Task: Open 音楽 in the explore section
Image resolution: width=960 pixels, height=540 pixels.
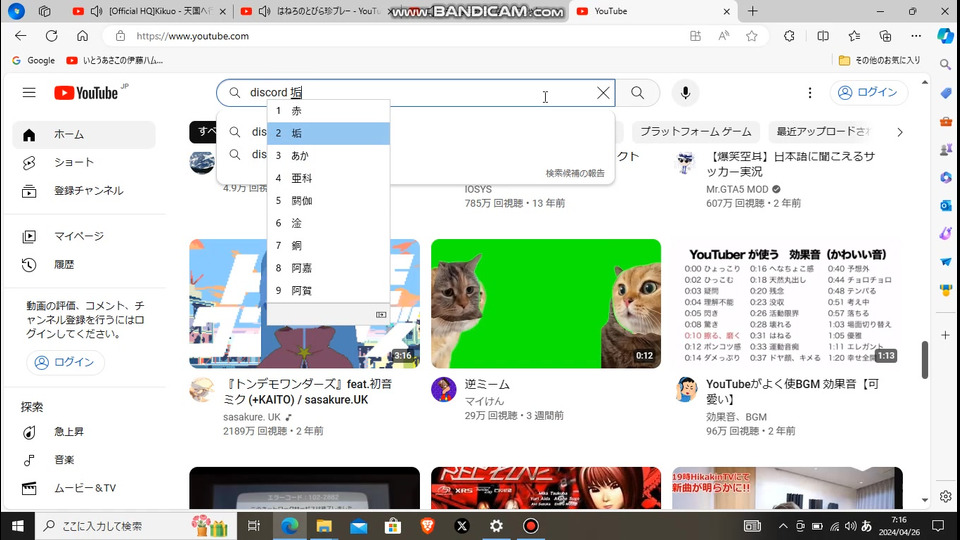Action: [x=84, y=460]
